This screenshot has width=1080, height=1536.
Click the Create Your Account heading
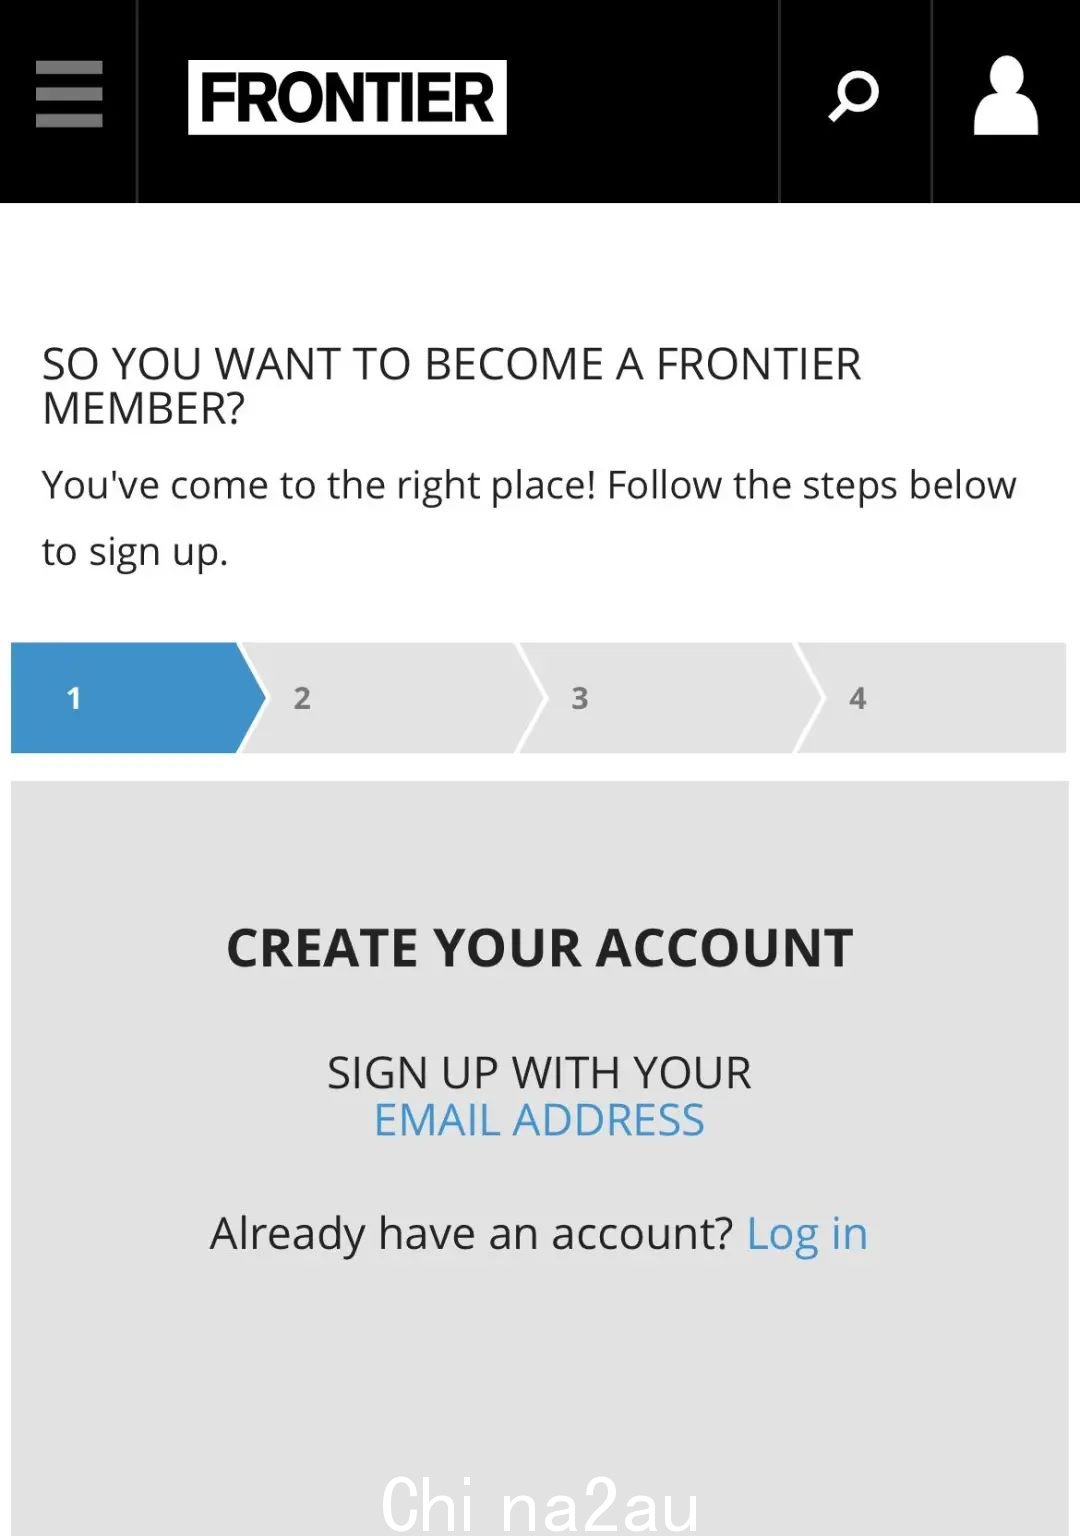pos(540,948)
